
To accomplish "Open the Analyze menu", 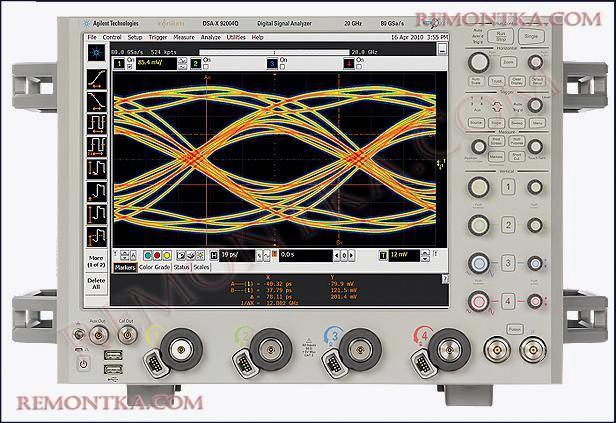I will pyautogui.click(x=211, y=37).
